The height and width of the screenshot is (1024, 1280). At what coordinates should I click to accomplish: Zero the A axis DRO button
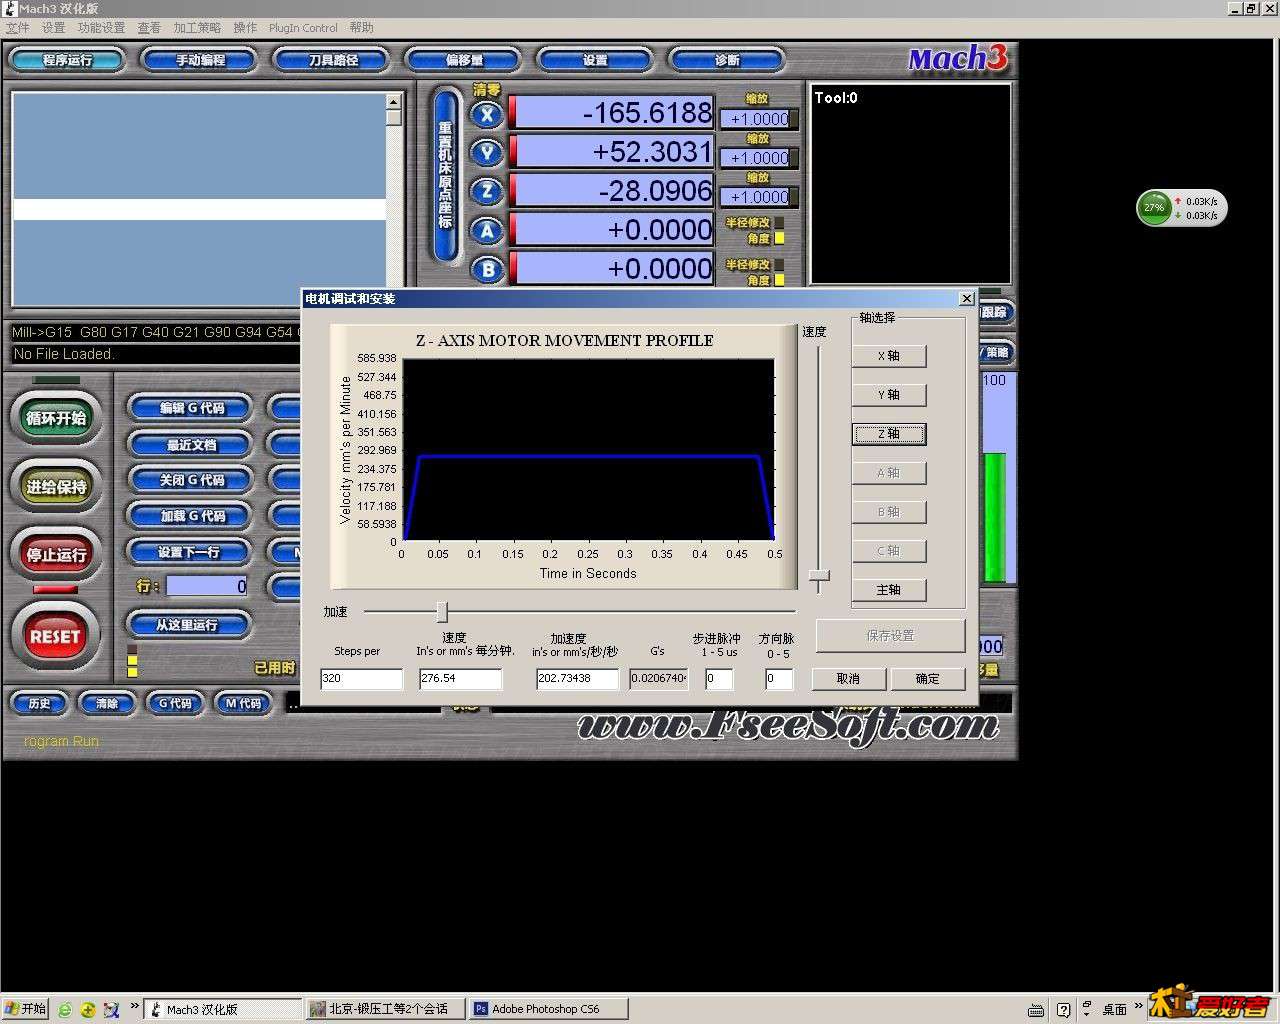pos(487,231)
